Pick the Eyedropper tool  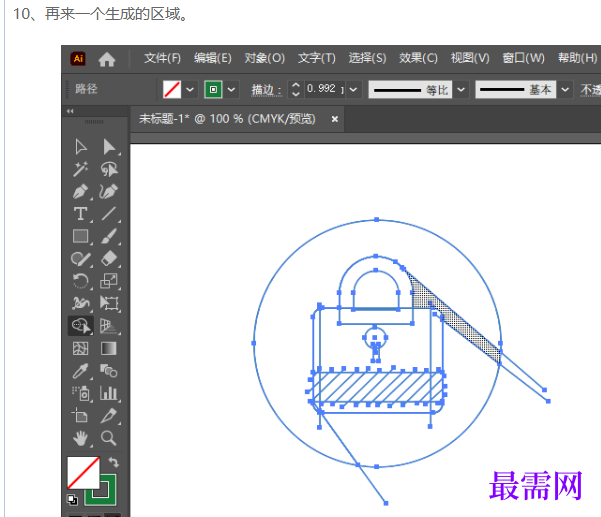point(80,371)
